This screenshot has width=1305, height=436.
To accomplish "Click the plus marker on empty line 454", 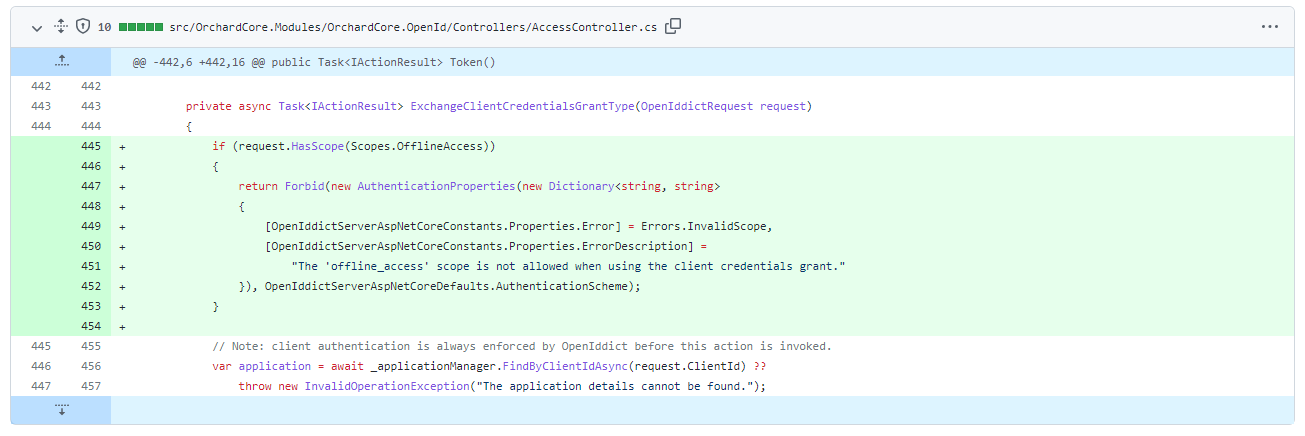I will [122, 326].
